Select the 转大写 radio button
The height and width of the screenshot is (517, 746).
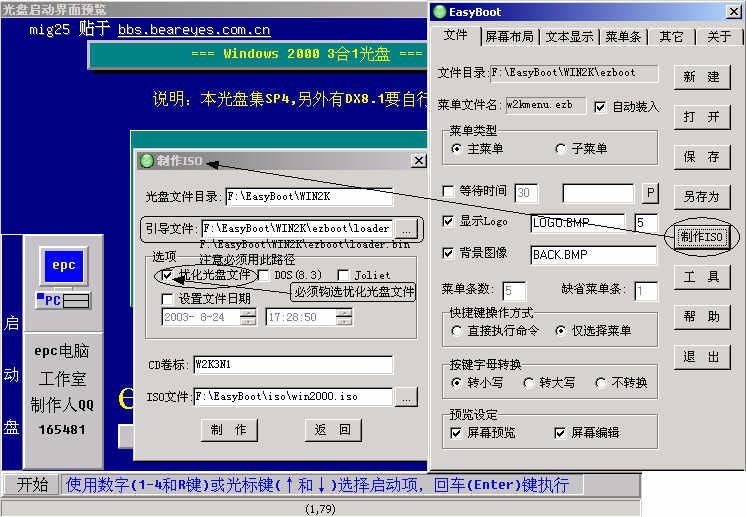point(529,383)
